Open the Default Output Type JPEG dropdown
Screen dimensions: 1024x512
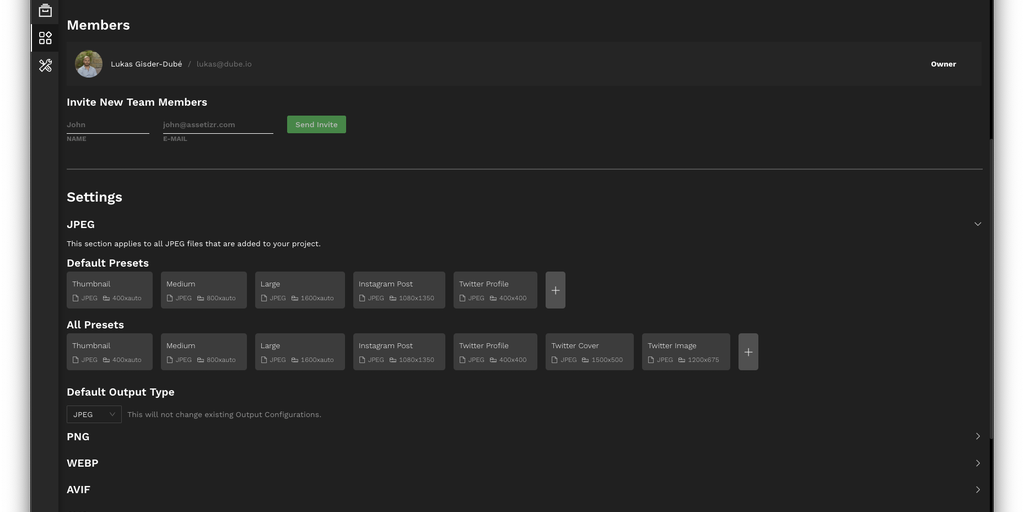pos(94,414)
